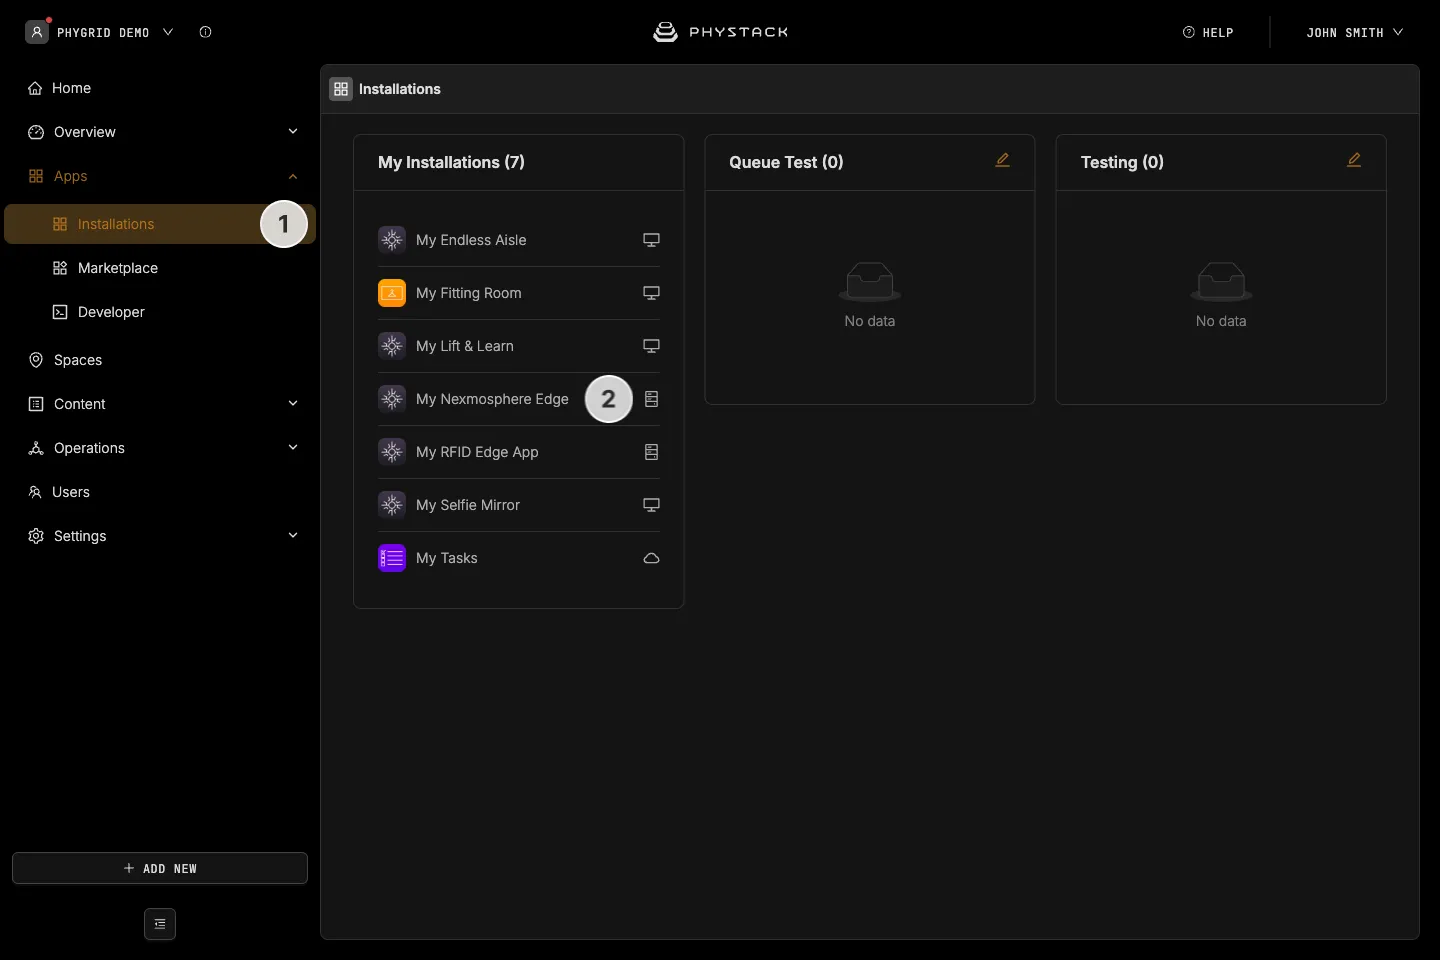Collapse the Apps section chevron
Screen dimensions: 1440x960
[293, 176]
